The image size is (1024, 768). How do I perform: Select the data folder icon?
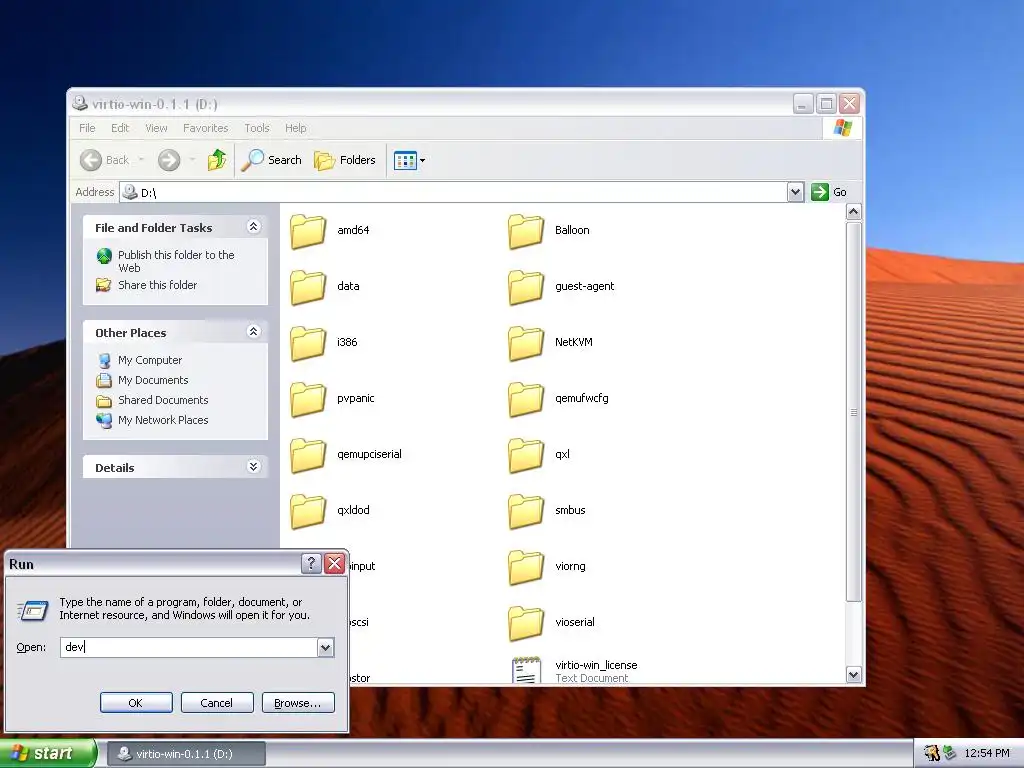[308, 287]
